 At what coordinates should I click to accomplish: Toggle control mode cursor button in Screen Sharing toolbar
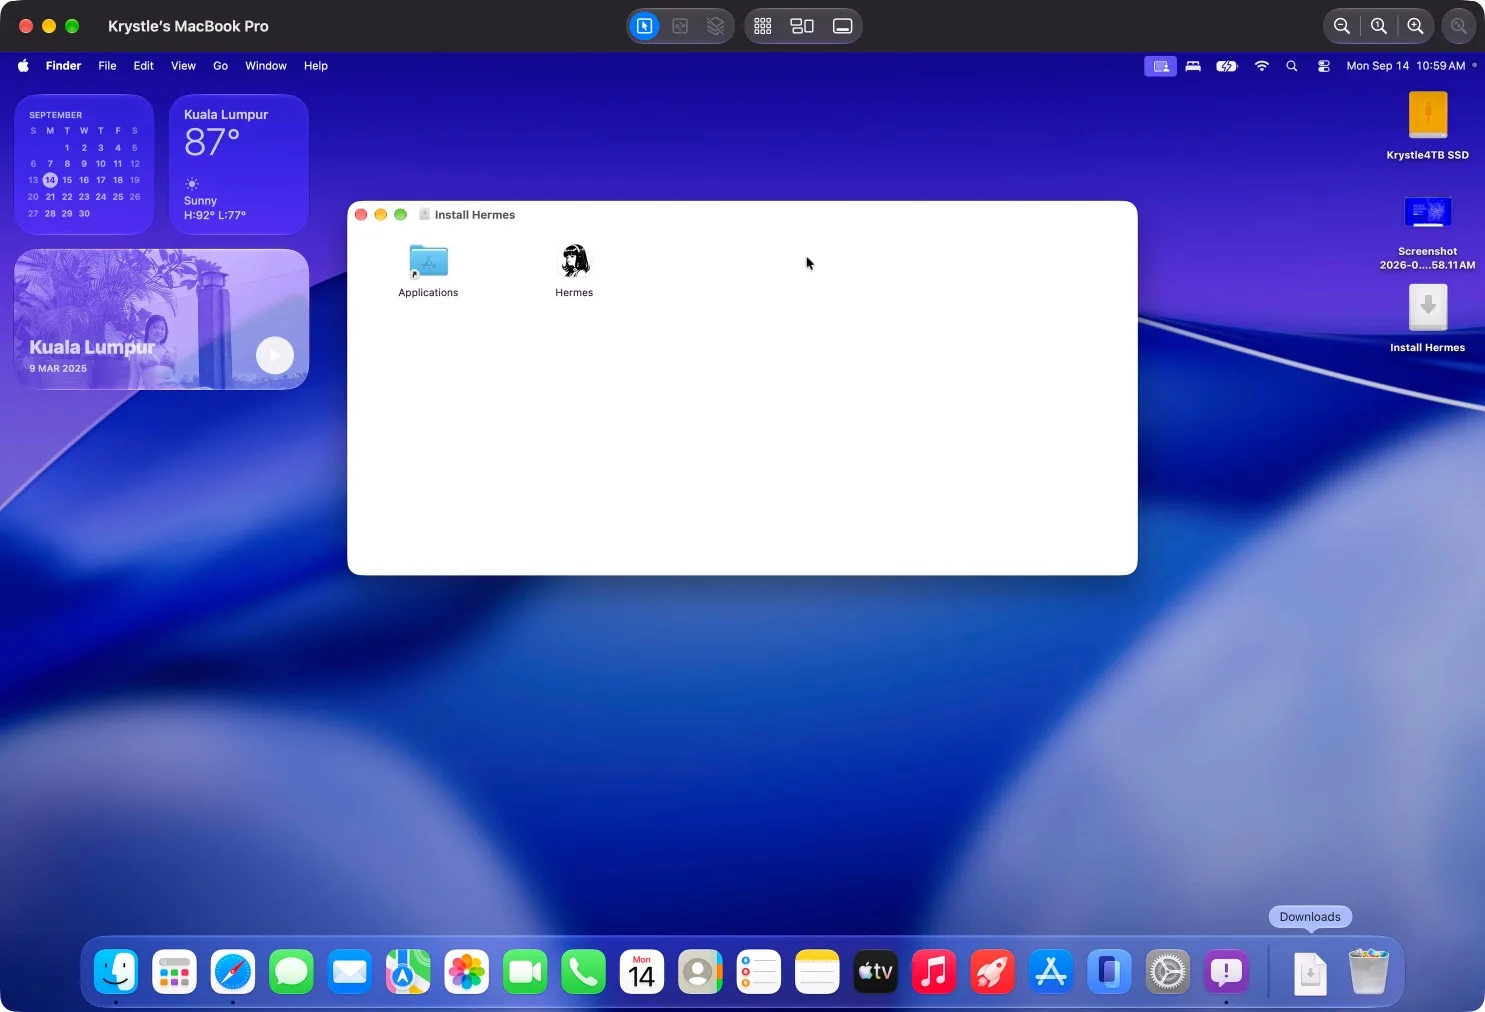tap(645, 26)
